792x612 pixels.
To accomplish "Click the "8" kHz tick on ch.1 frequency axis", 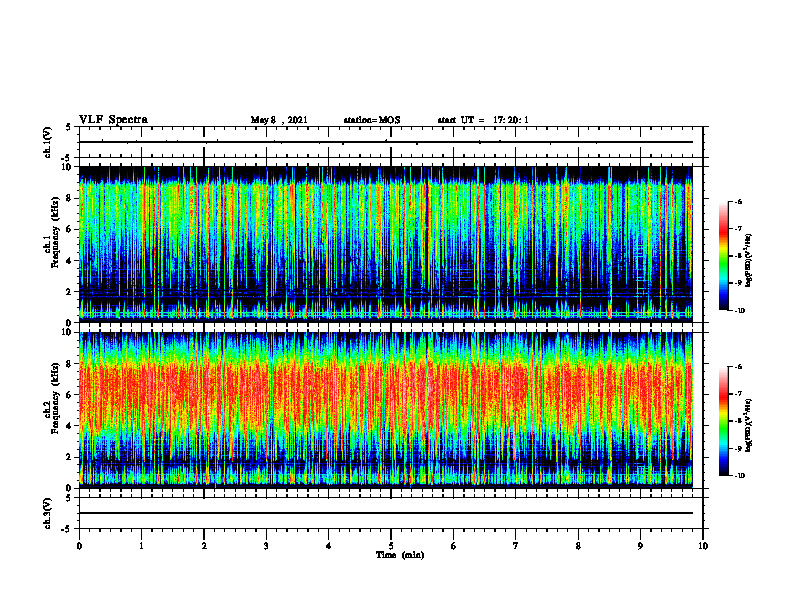I will pos(70,198).
